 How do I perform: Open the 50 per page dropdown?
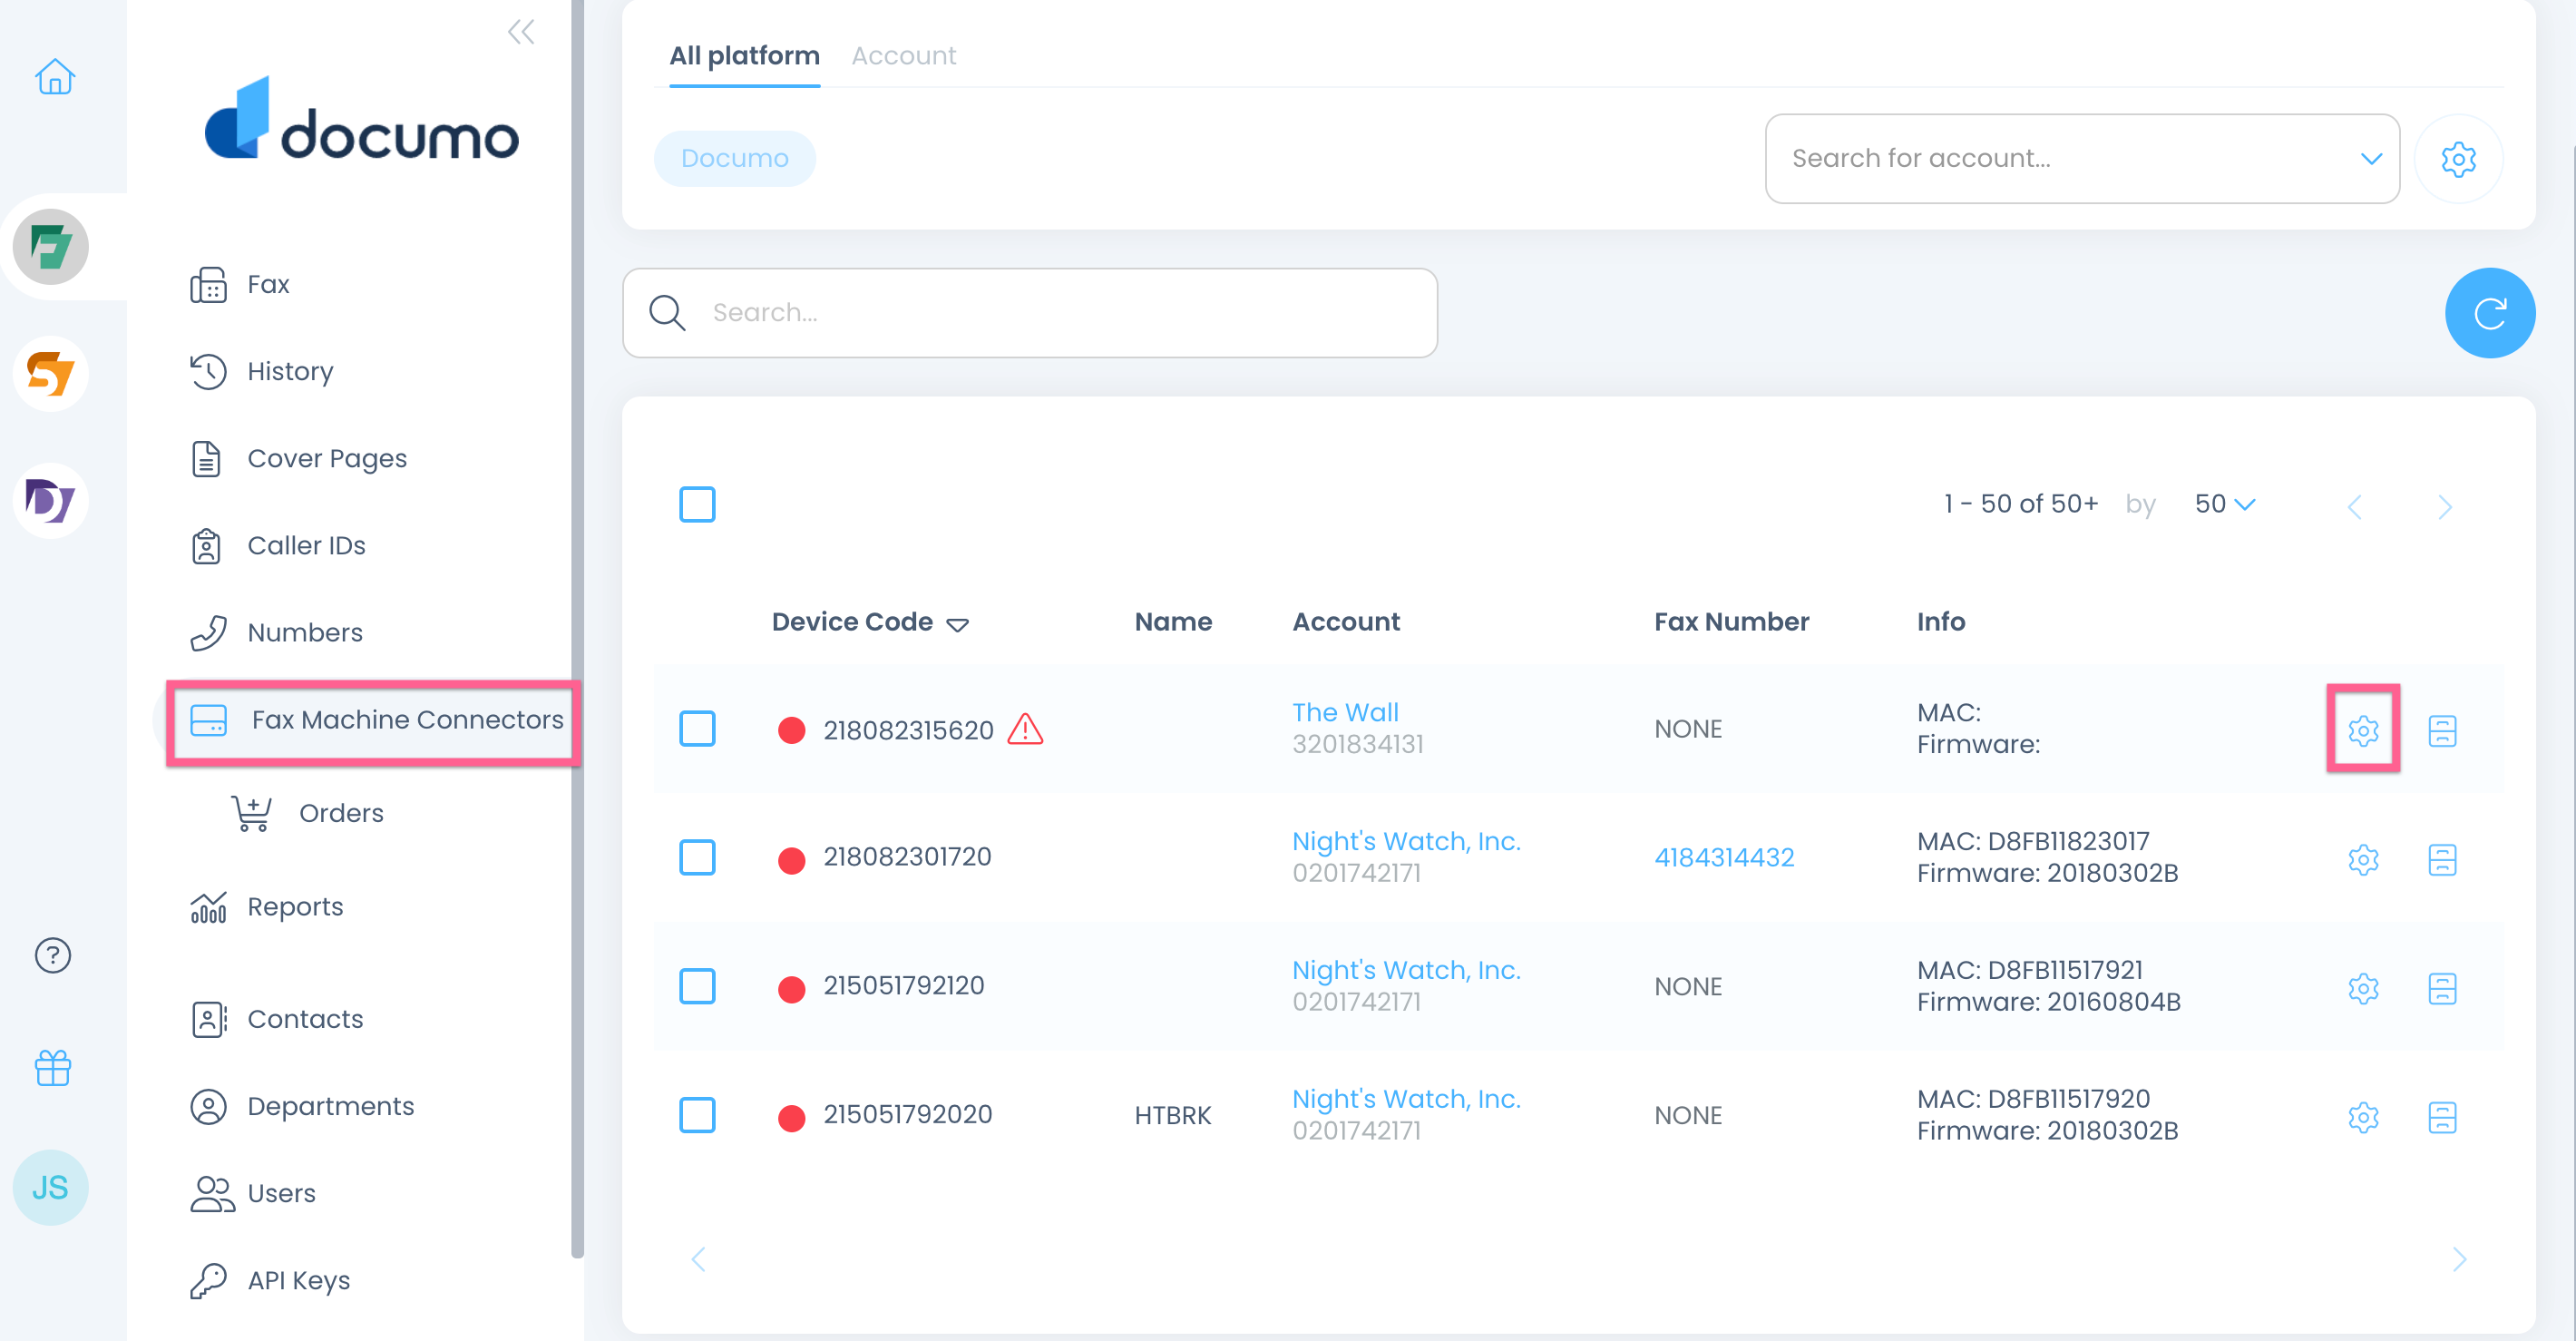pyautogui.click(x=2225, y=504)
